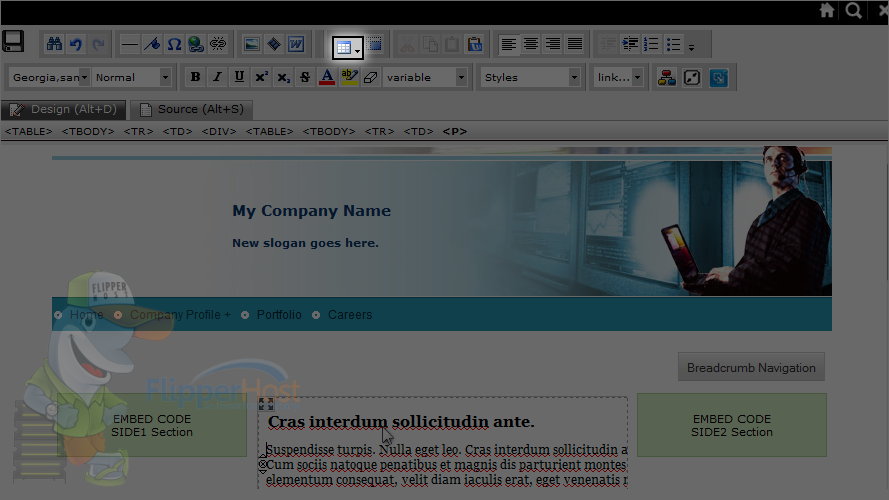Open the link… dropdown
The height and width of the screenshot is (500, 889).
[x=619, y=77]
